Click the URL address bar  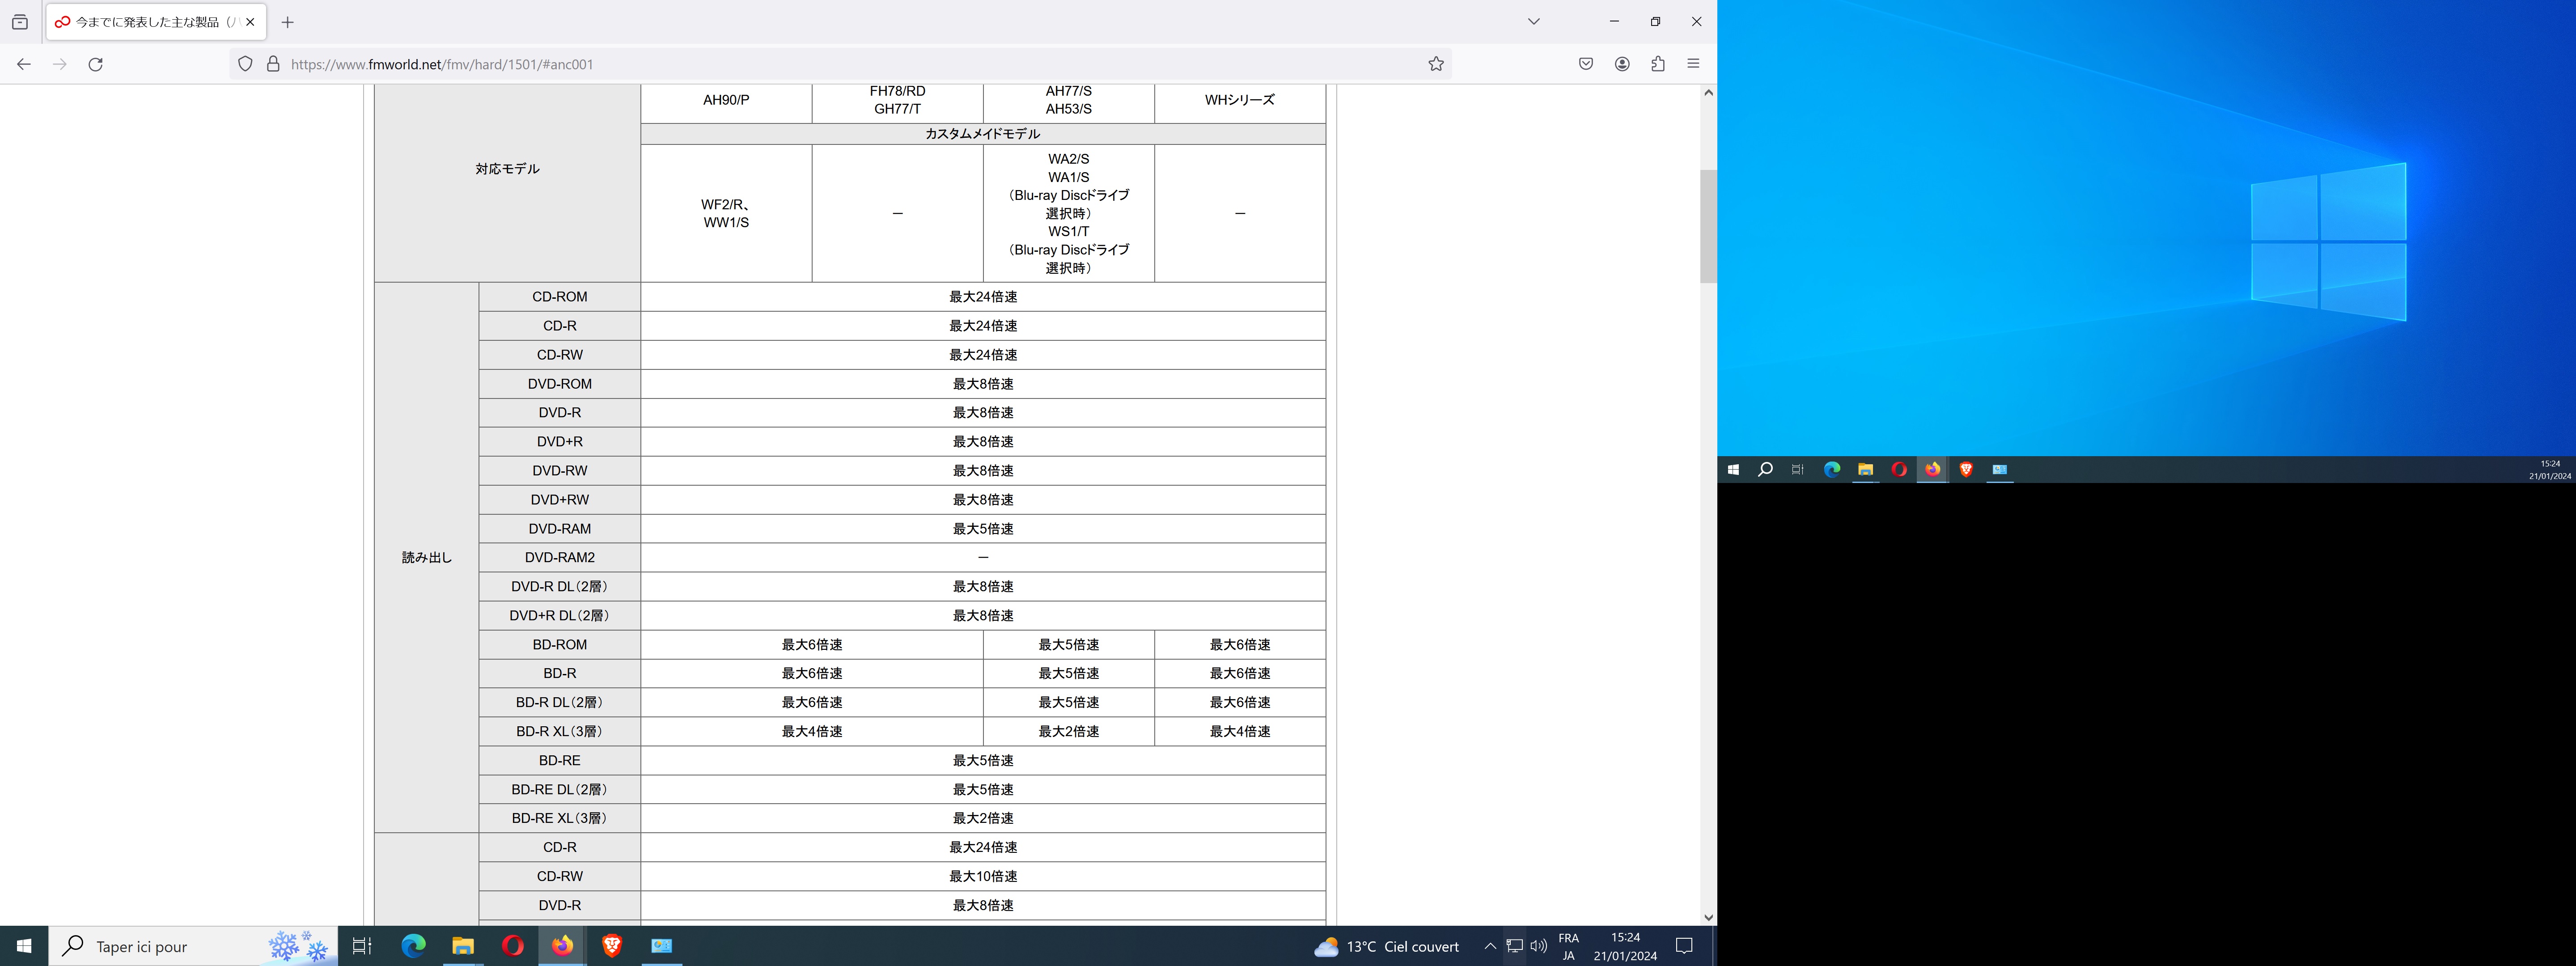tap(840, 64)
